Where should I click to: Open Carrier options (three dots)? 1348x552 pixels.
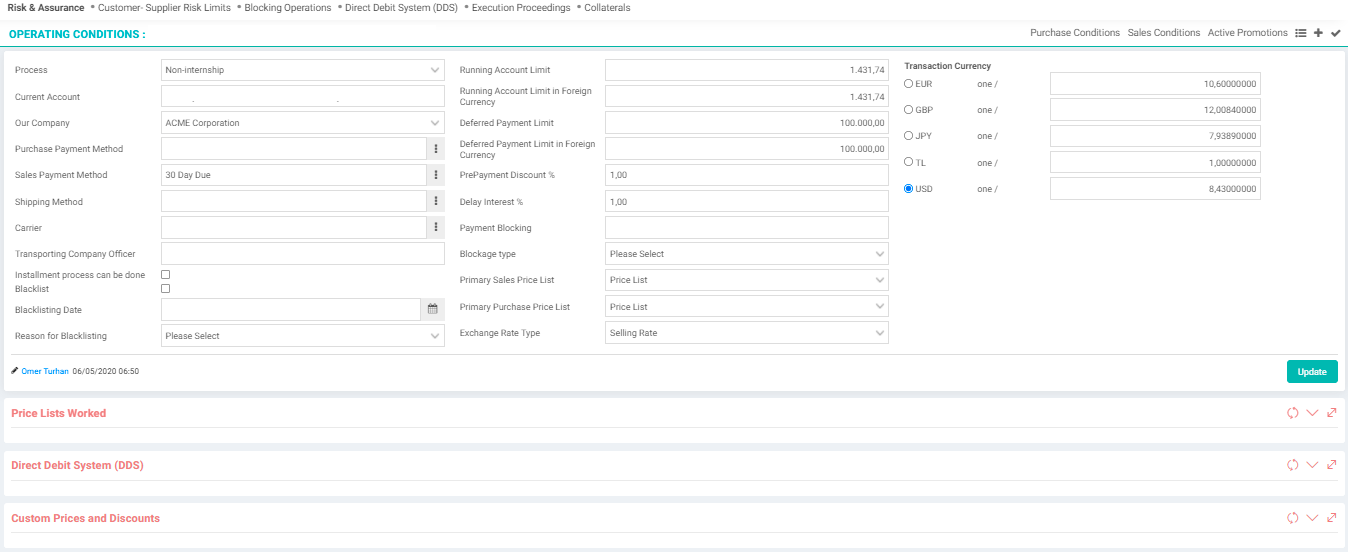coord(436,228)
